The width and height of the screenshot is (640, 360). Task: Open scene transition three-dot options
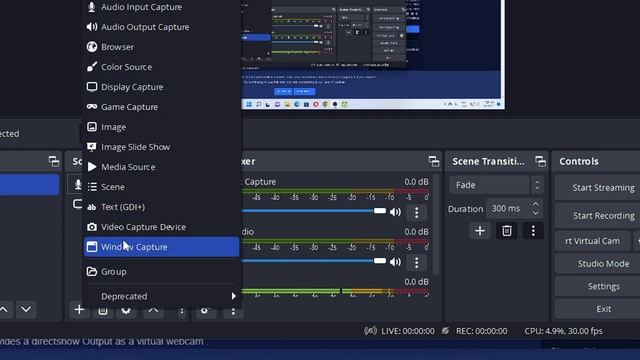click(533, 231)
